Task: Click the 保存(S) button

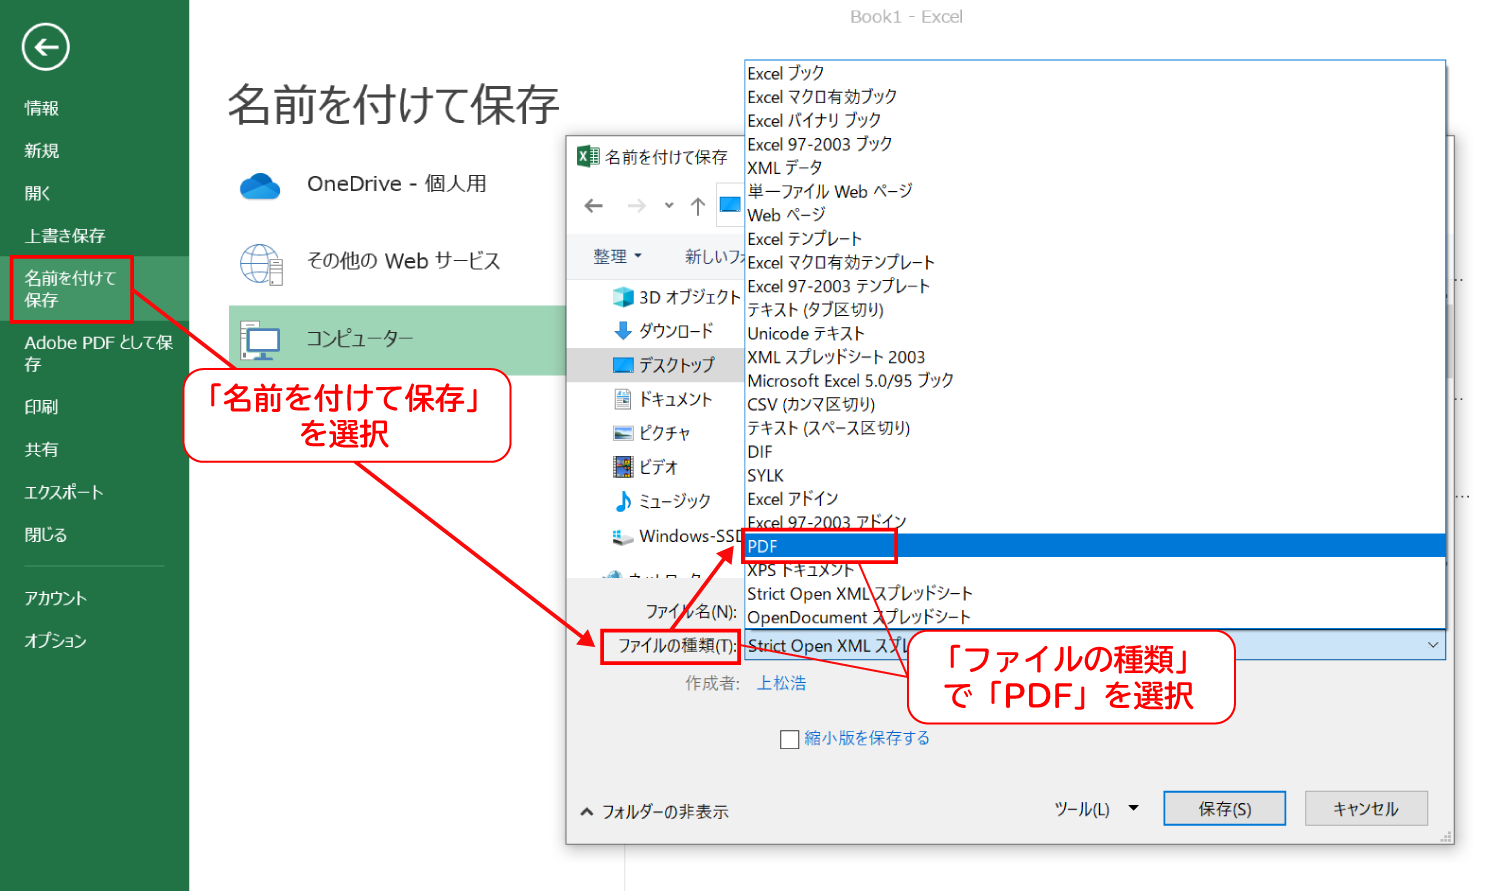Action: (1224, 807)
